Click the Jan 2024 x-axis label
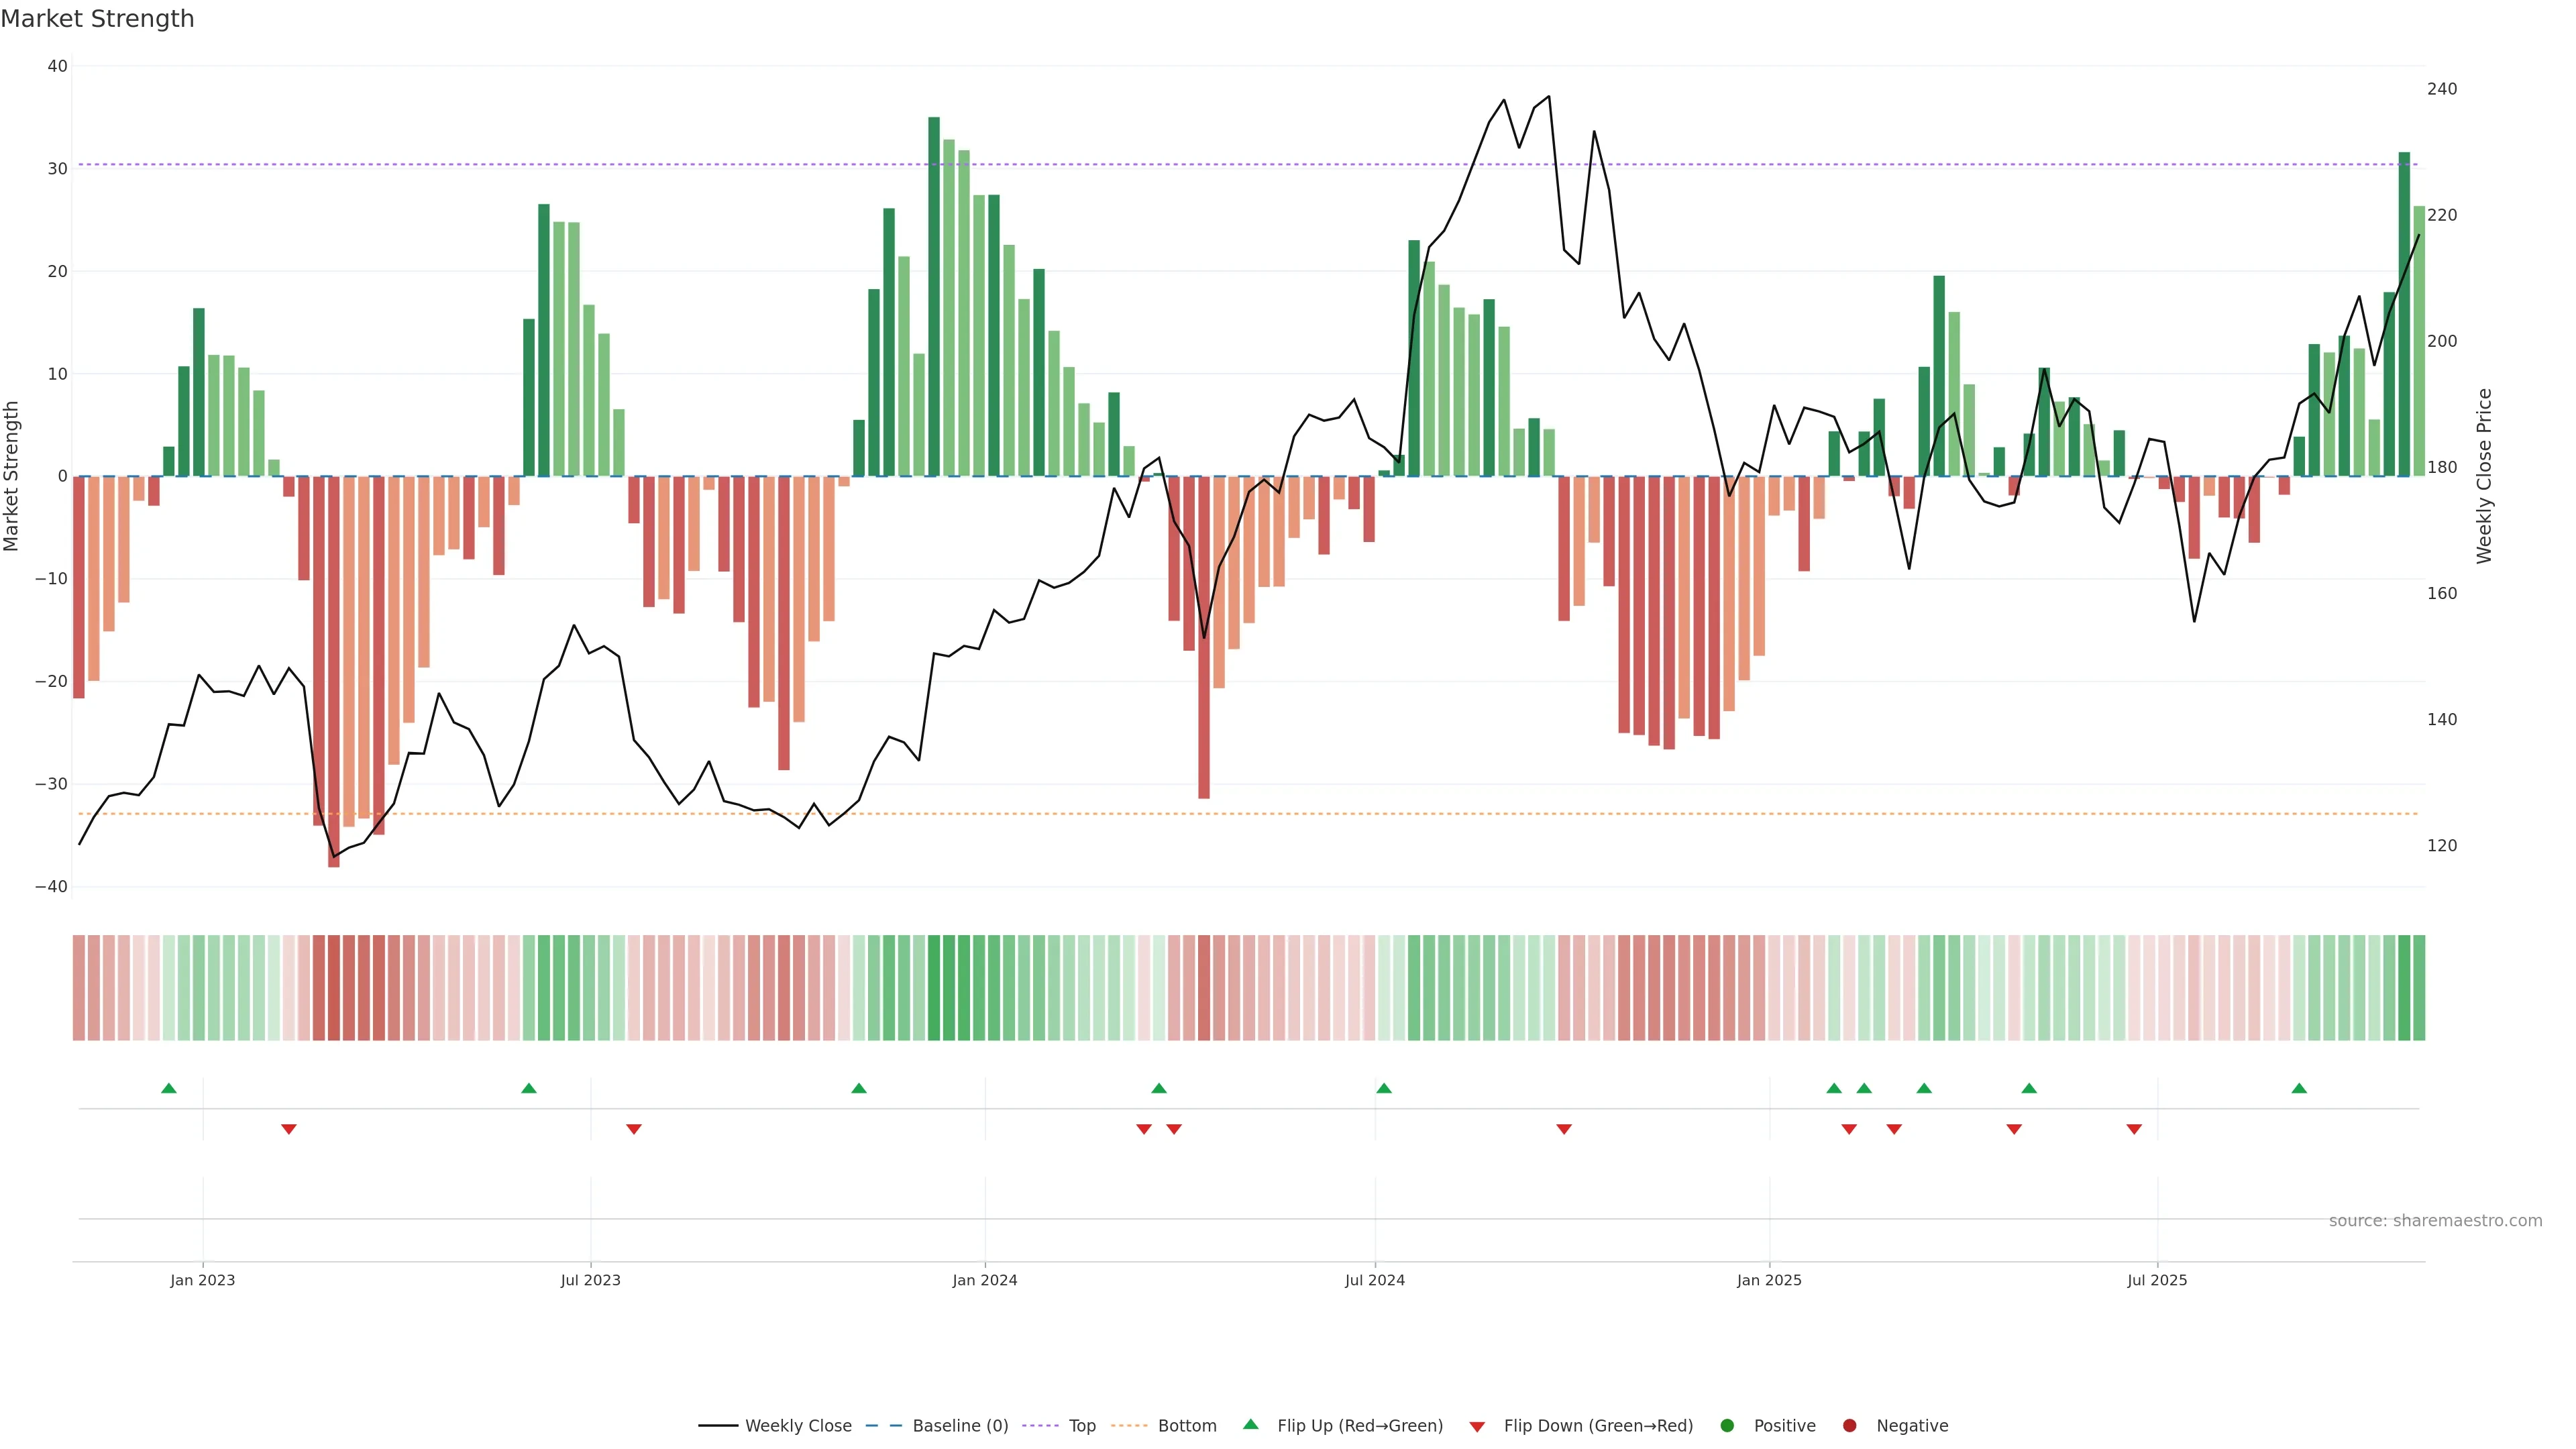Image resolution: width=2576 pixels, height=1449 pixels. click(x=984, y=1280)
